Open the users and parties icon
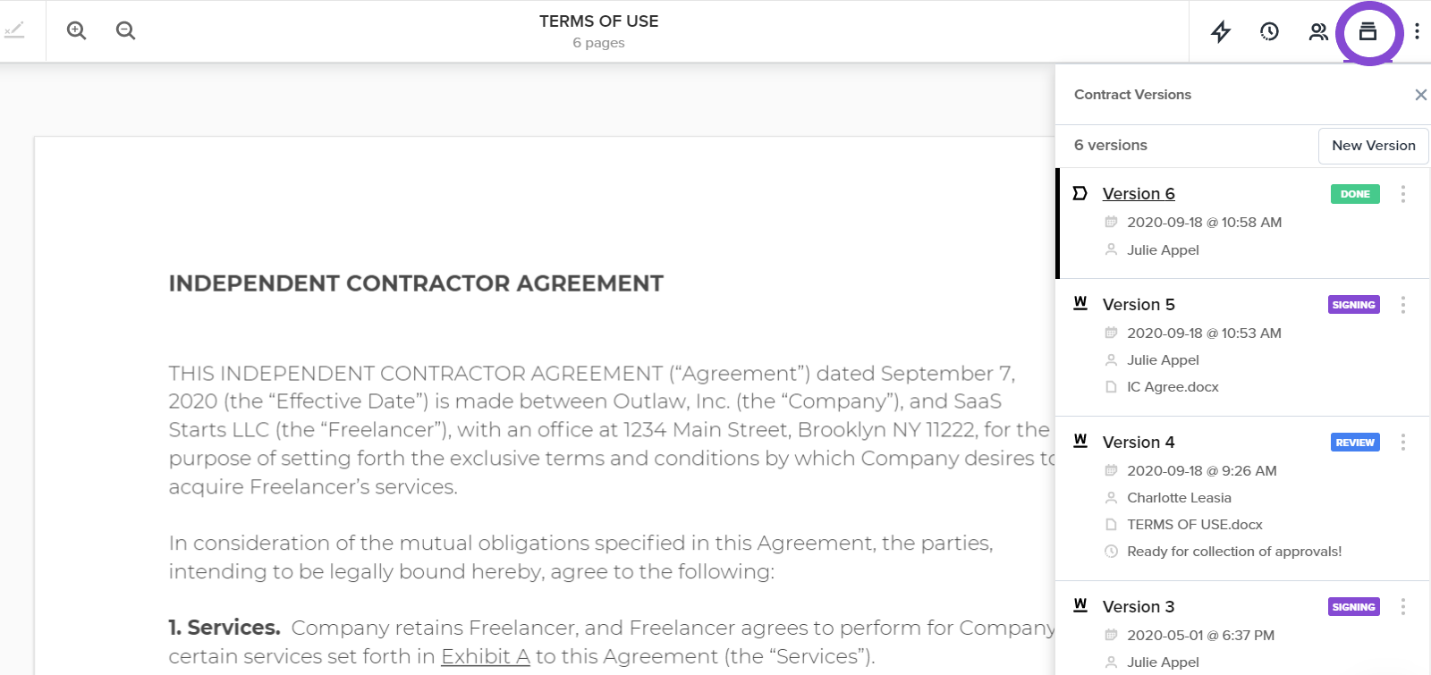This screenshot has height=675, width=1431. pos(1318,31)
